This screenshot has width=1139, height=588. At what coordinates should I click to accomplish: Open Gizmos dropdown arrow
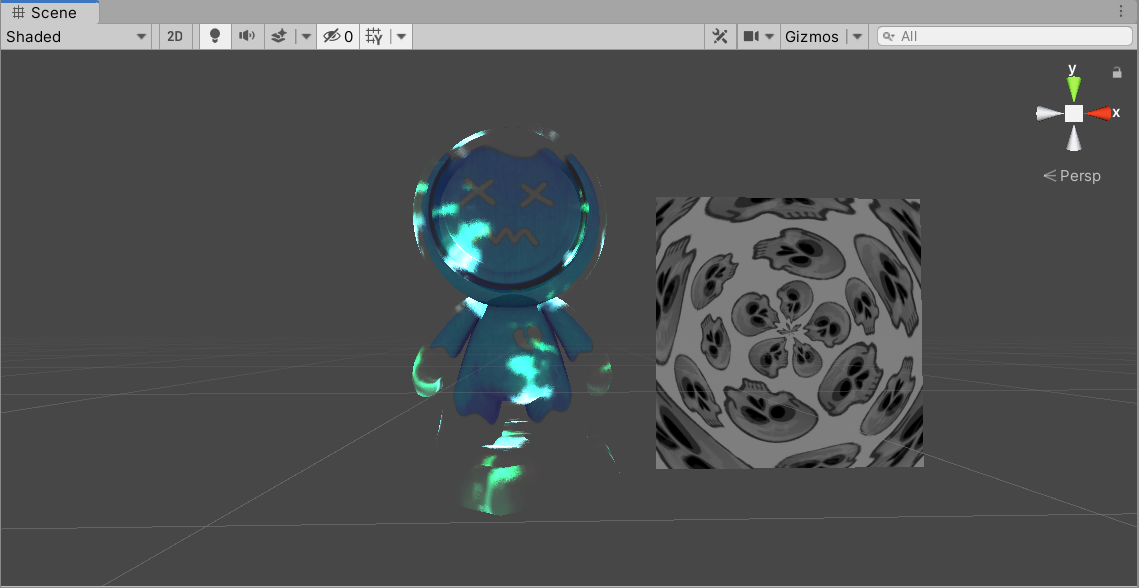click(x=858, y=36)
